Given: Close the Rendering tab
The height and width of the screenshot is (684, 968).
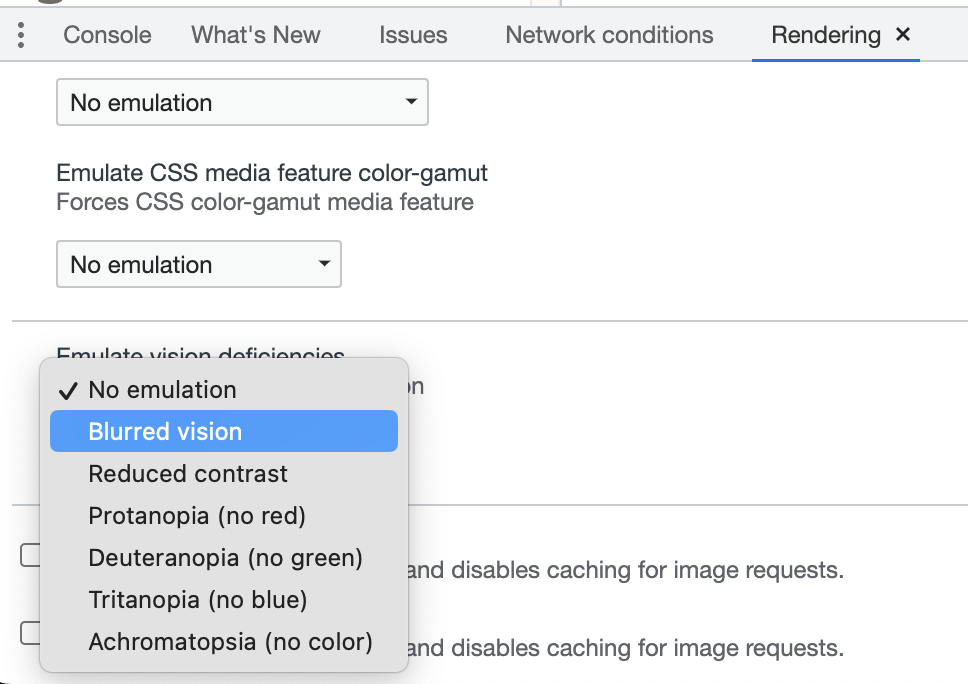Looking at the screenshot, I should click(903, 35).
